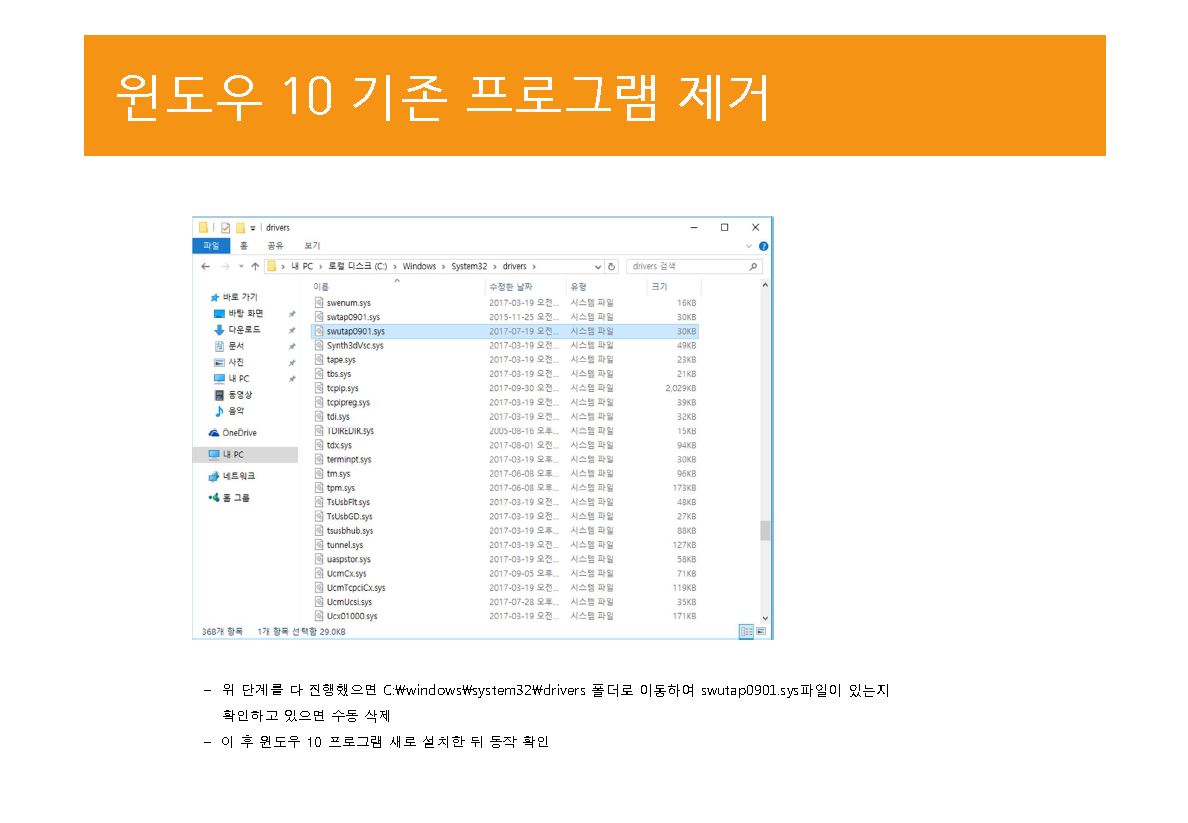
Task: Click System32 in the breadcrumb path
Action: click(x=470, y=267)
